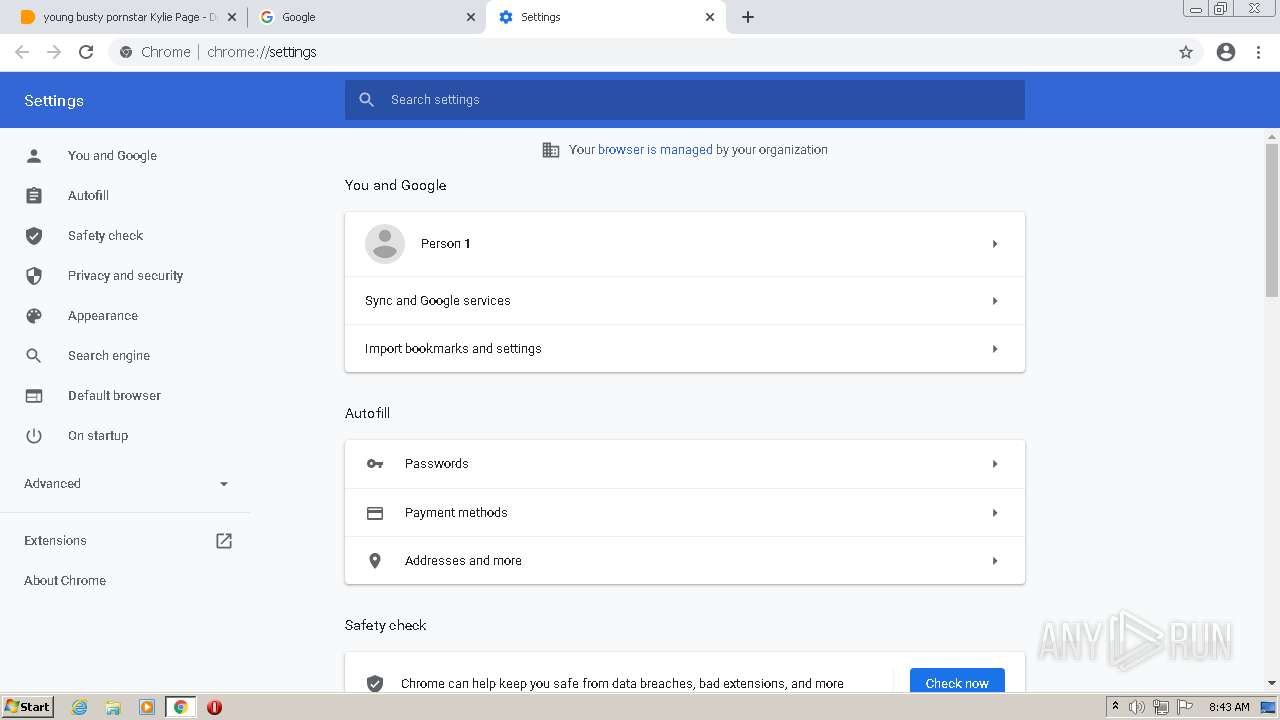Open Extensions from sidebar
Viewport: 1280px width, 720px height.
(55, 541)
